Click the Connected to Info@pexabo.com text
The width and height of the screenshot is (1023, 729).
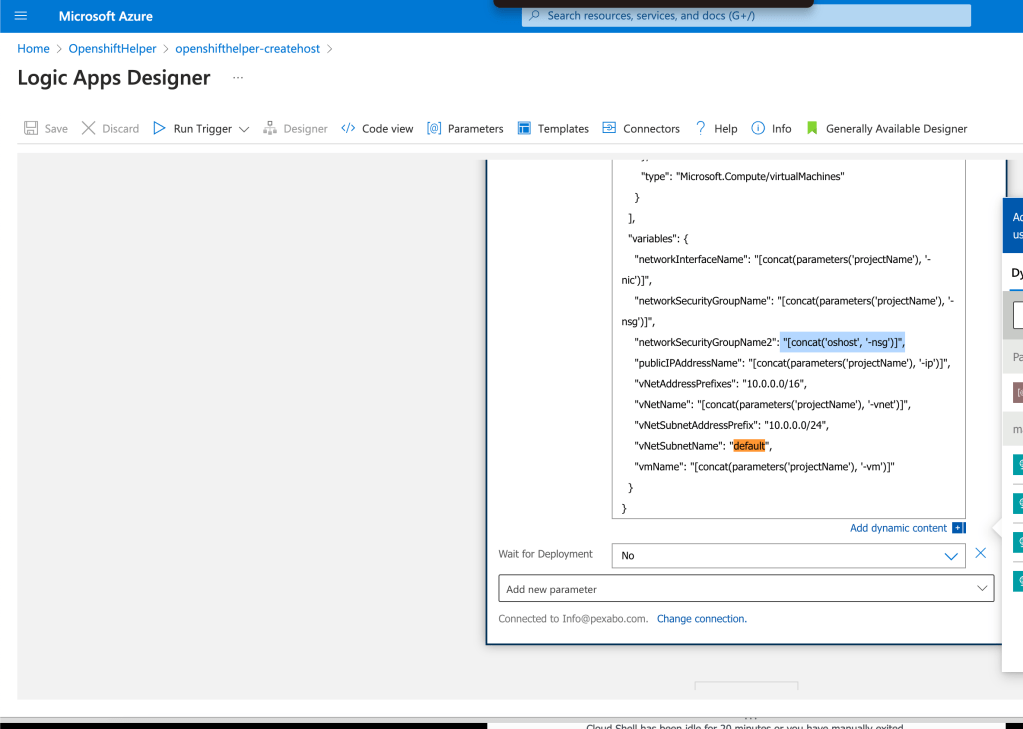coord(573,619)
